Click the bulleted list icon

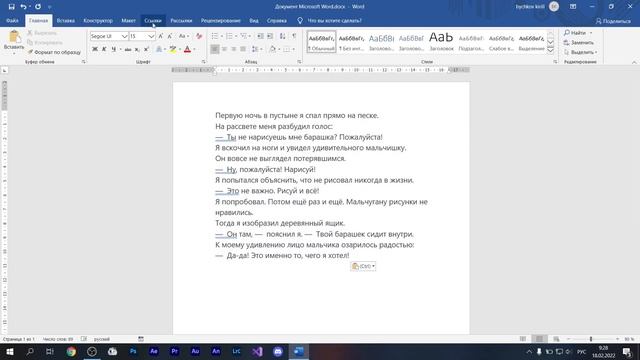(215, 36)
